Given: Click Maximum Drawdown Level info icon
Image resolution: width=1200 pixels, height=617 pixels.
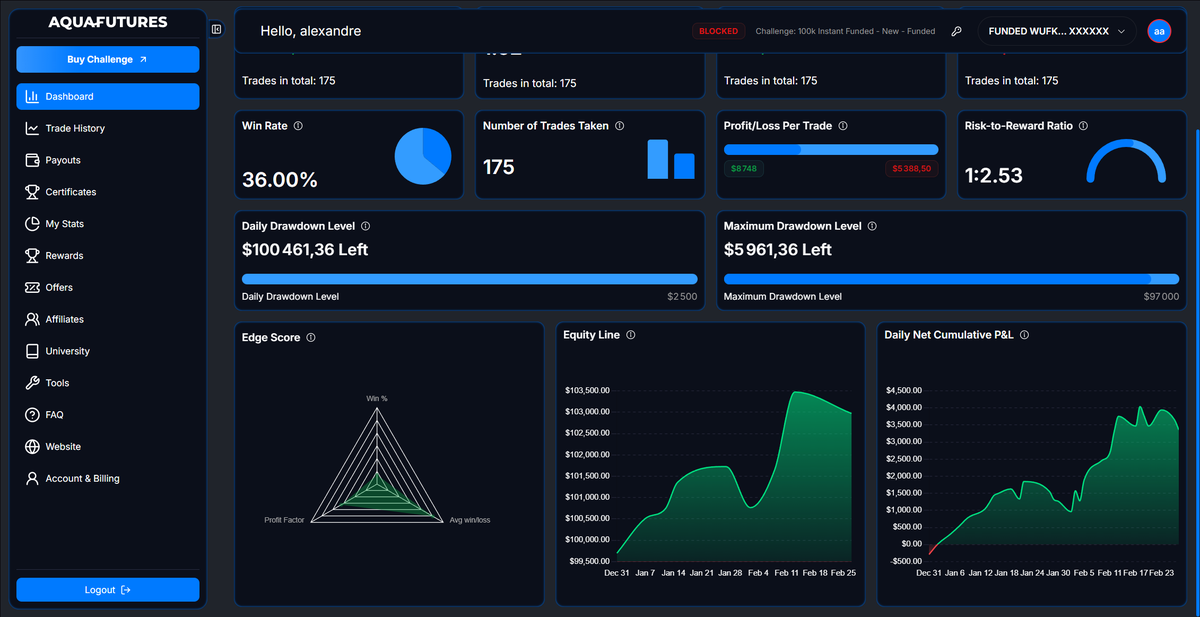Looking at the screenshot, I should click(x=872, y=226).
